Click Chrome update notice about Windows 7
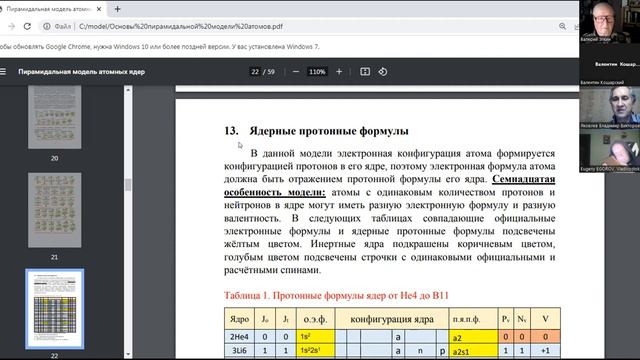This screenshot has height=360, width=640. pos(160,47)
